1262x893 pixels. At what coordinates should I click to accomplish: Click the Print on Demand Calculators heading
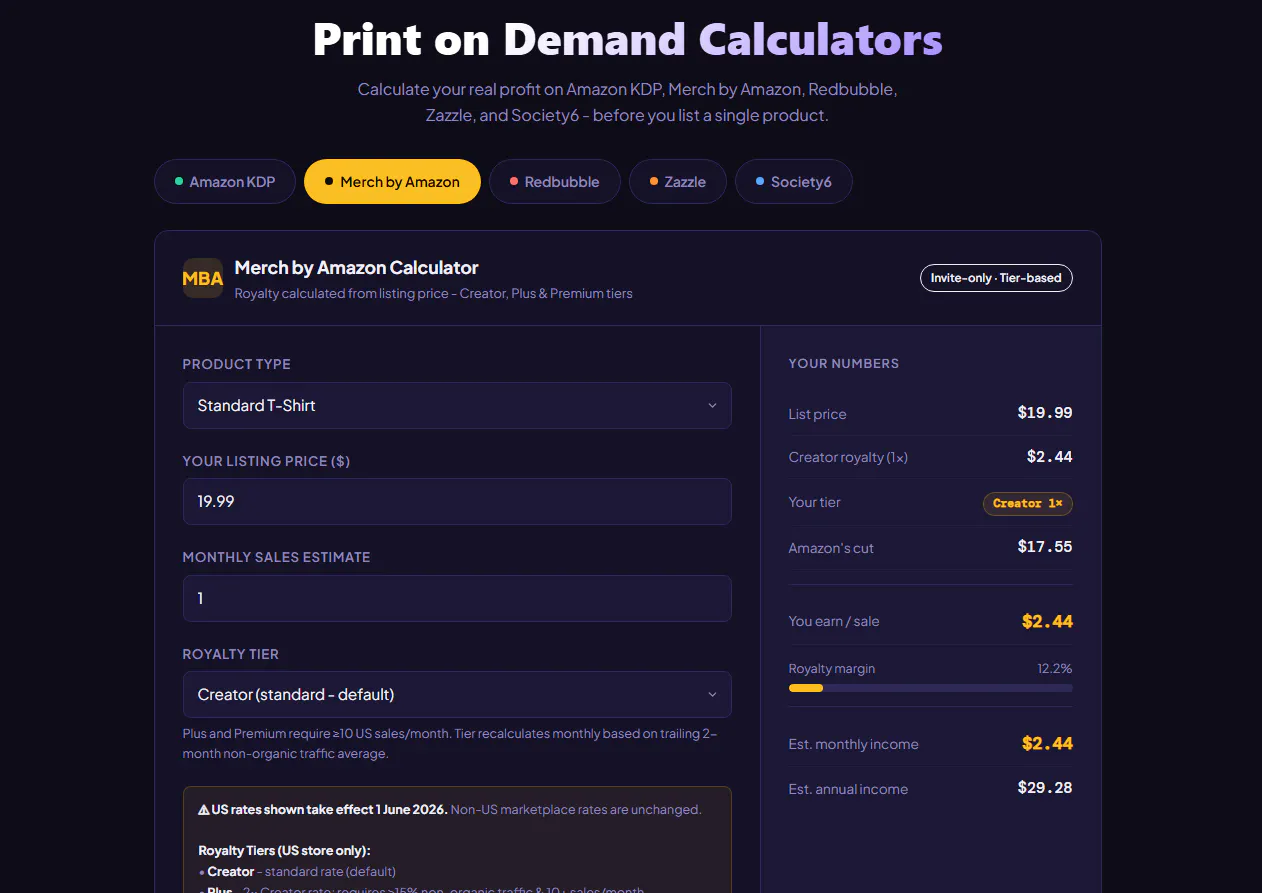pos(628,40)
